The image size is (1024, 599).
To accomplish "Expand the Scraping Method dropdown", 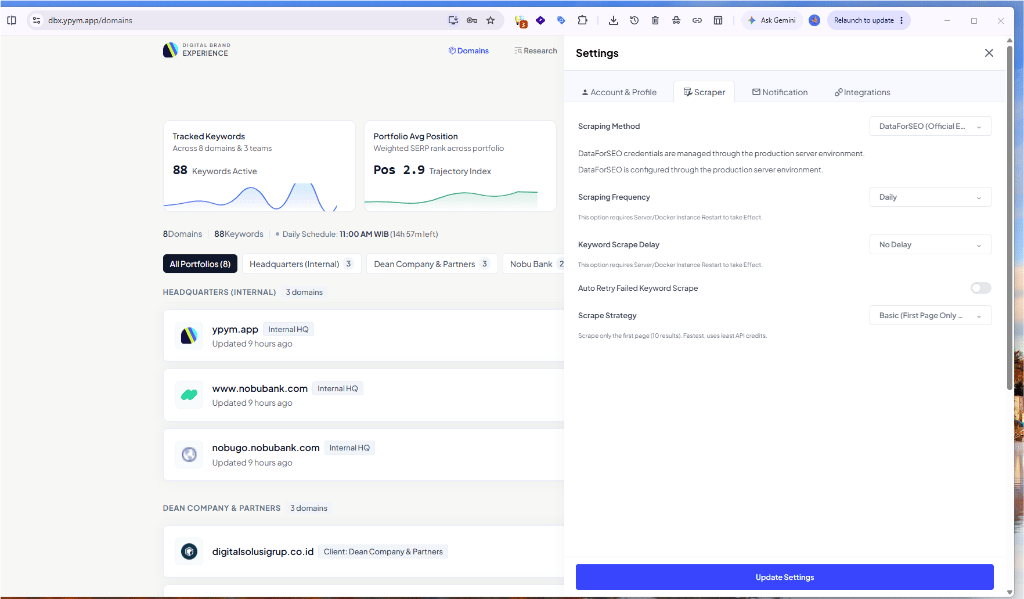I will point(930,126).
